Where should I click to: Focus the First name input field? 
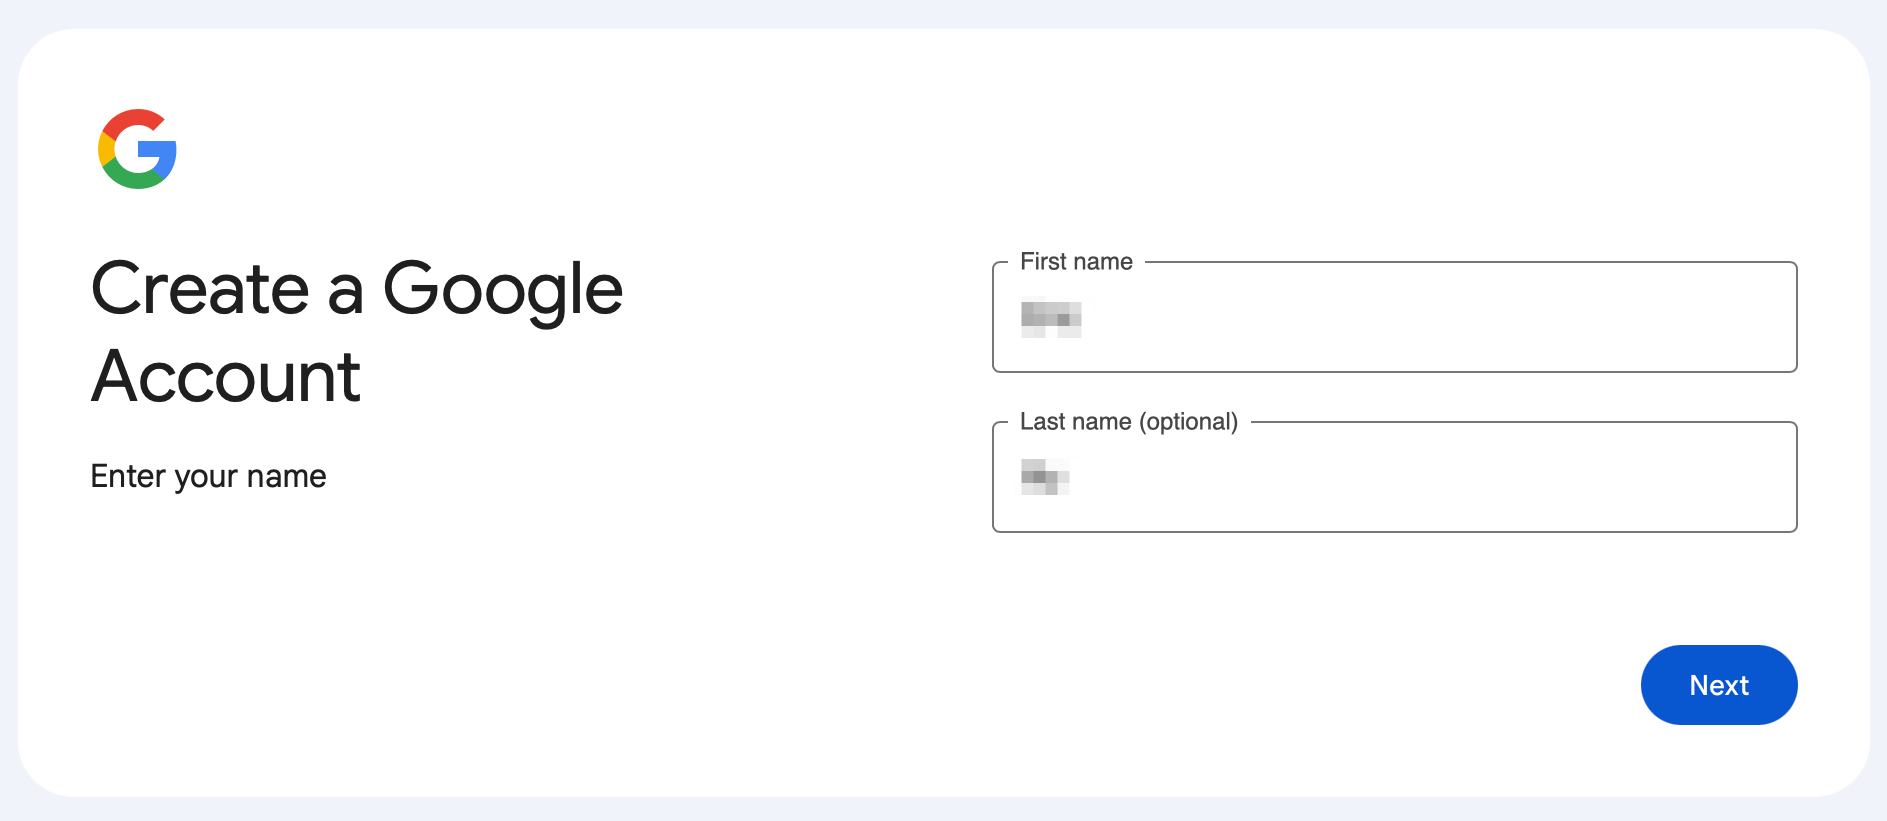click(x=1394, y=318)
